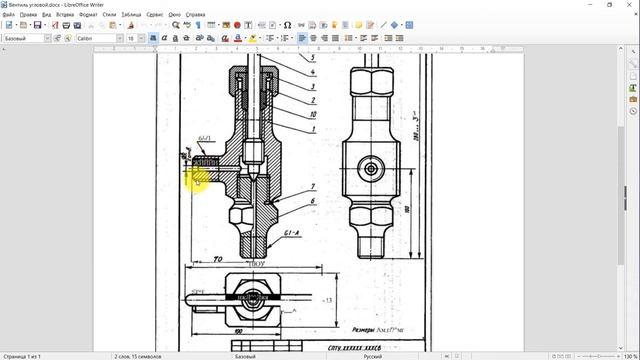Open highlighting color dropdown arrow
This screenshot has height=360, width=640.
(260, 38)
